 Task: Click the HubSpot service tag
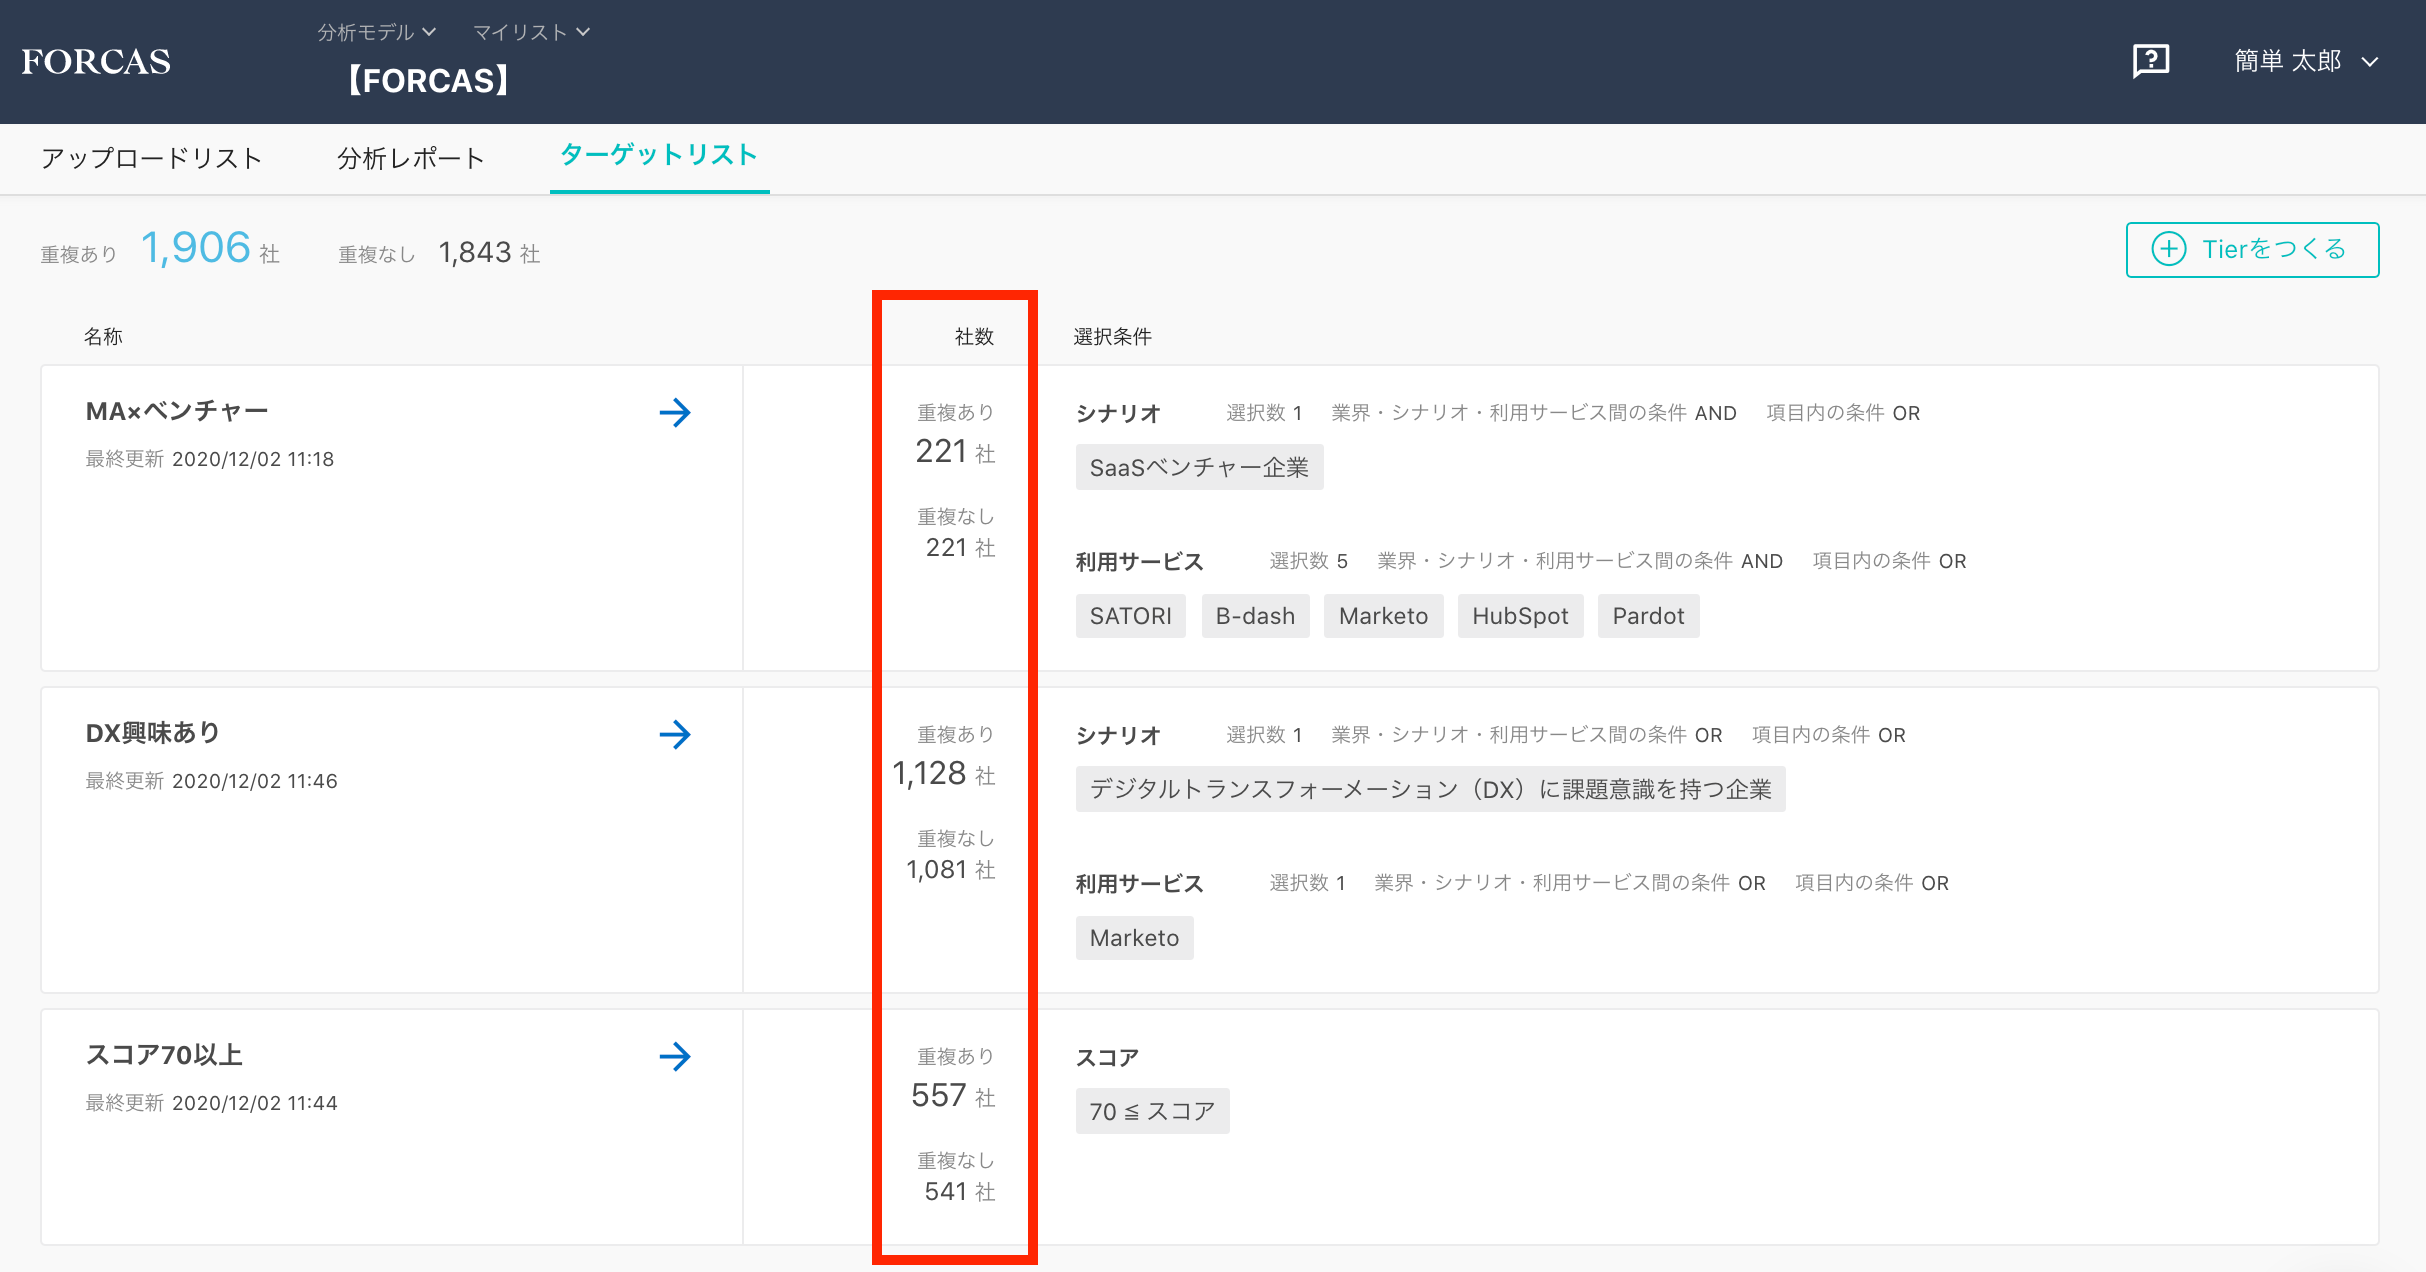tap(1519, 616)
